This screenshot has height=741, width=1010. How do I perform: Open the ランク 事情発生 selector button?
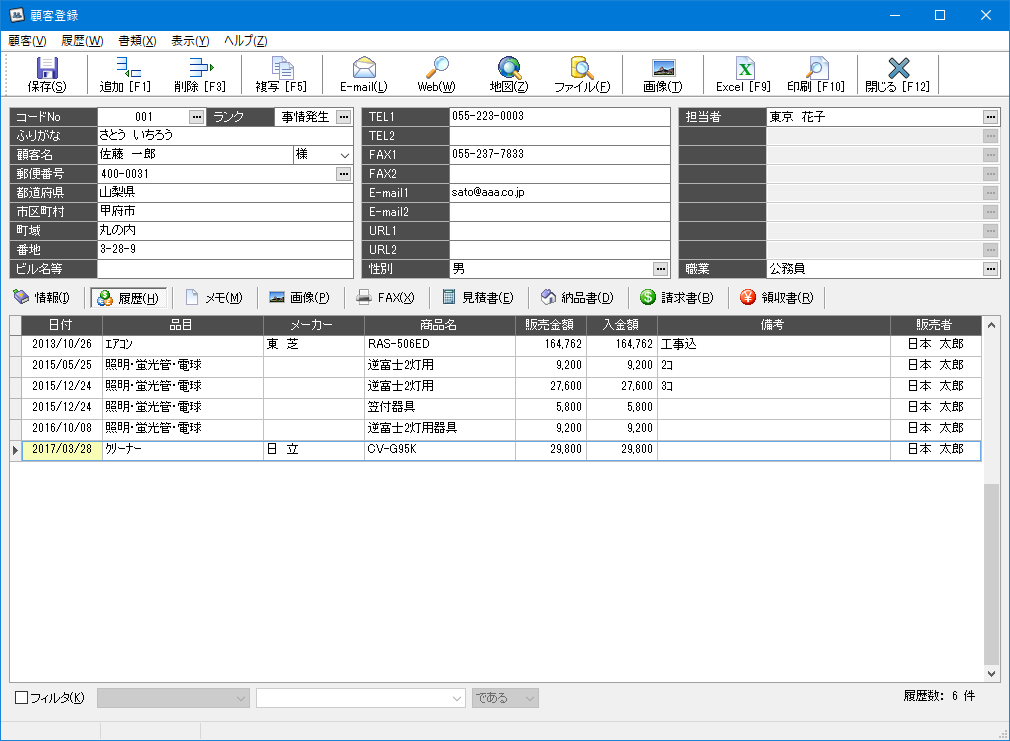[x=343, y=117]
